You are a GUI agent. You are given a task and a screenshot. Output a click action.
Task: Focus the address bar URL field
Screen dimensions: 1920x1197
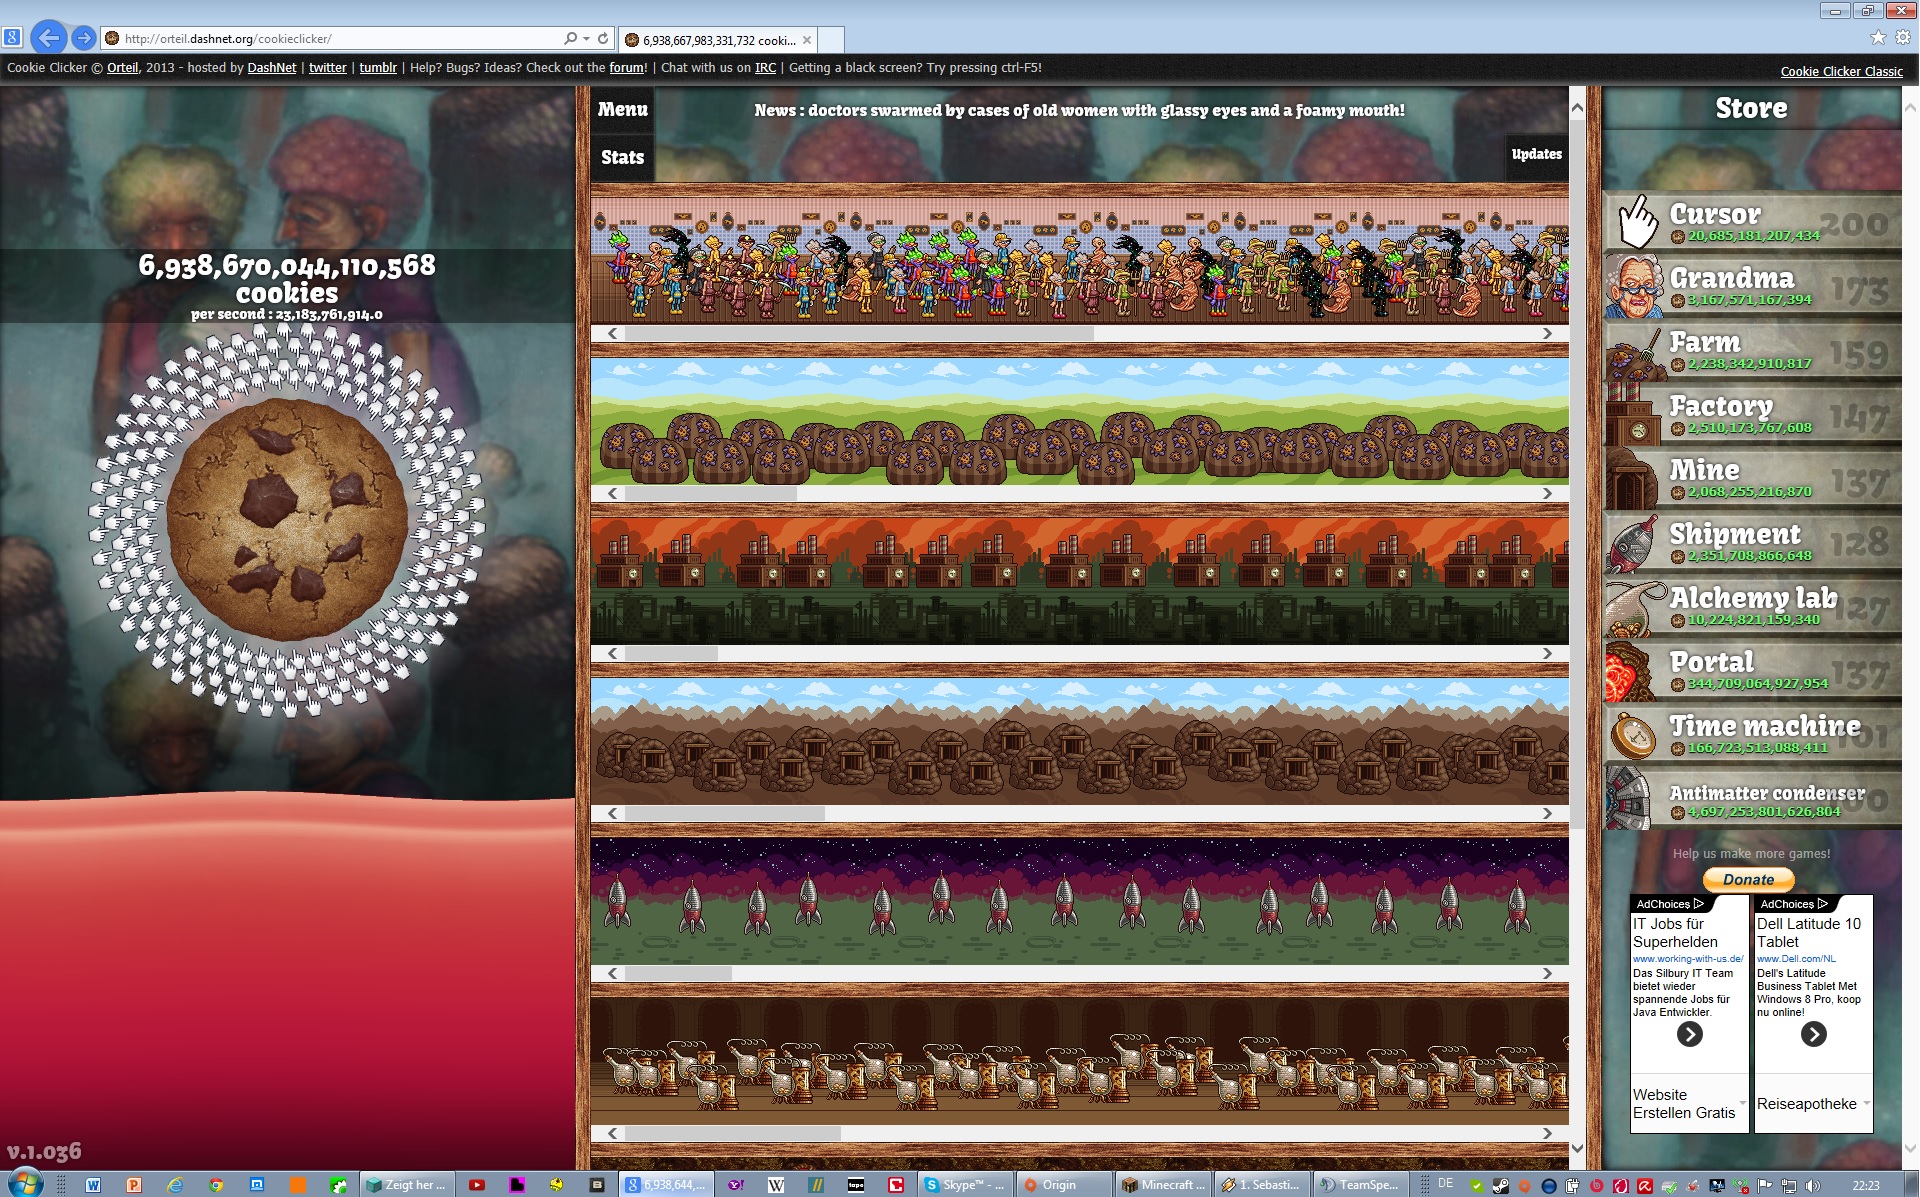[340, 39]
